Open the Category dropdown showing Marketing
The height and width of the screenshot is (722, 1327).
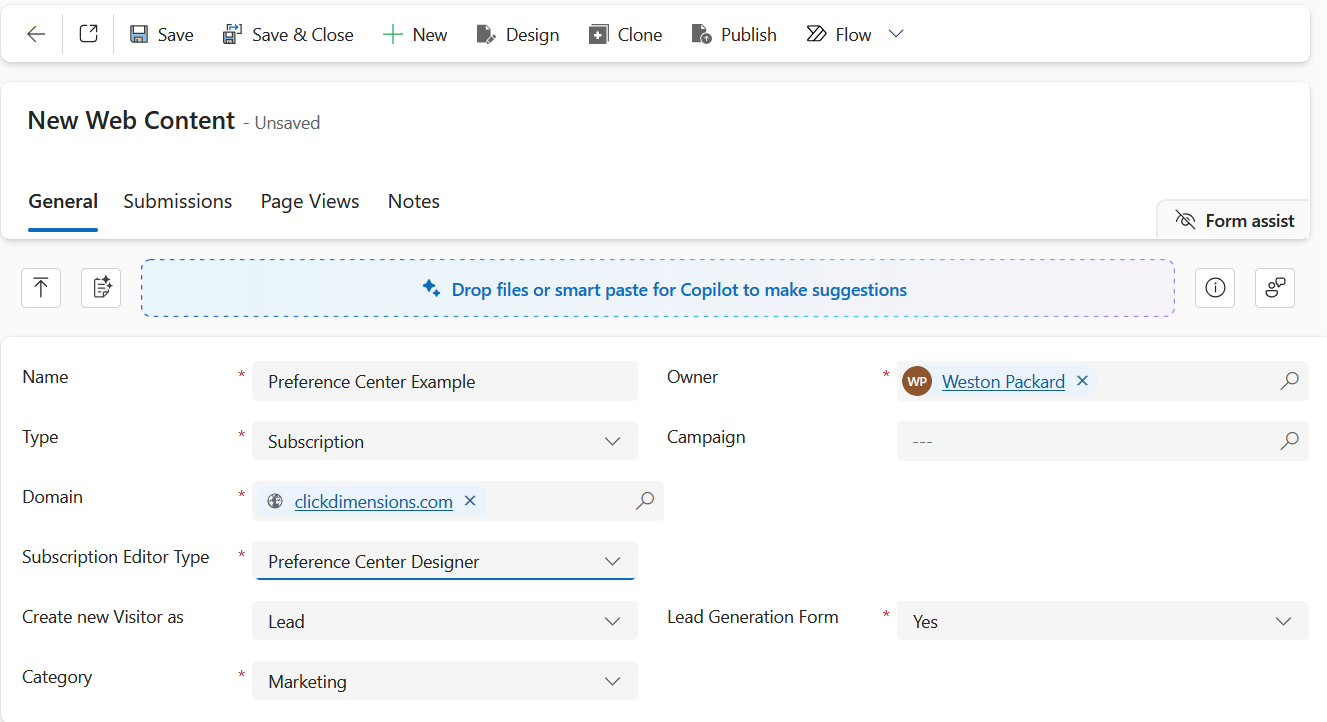pyautogui.click(x=445, y=681)
